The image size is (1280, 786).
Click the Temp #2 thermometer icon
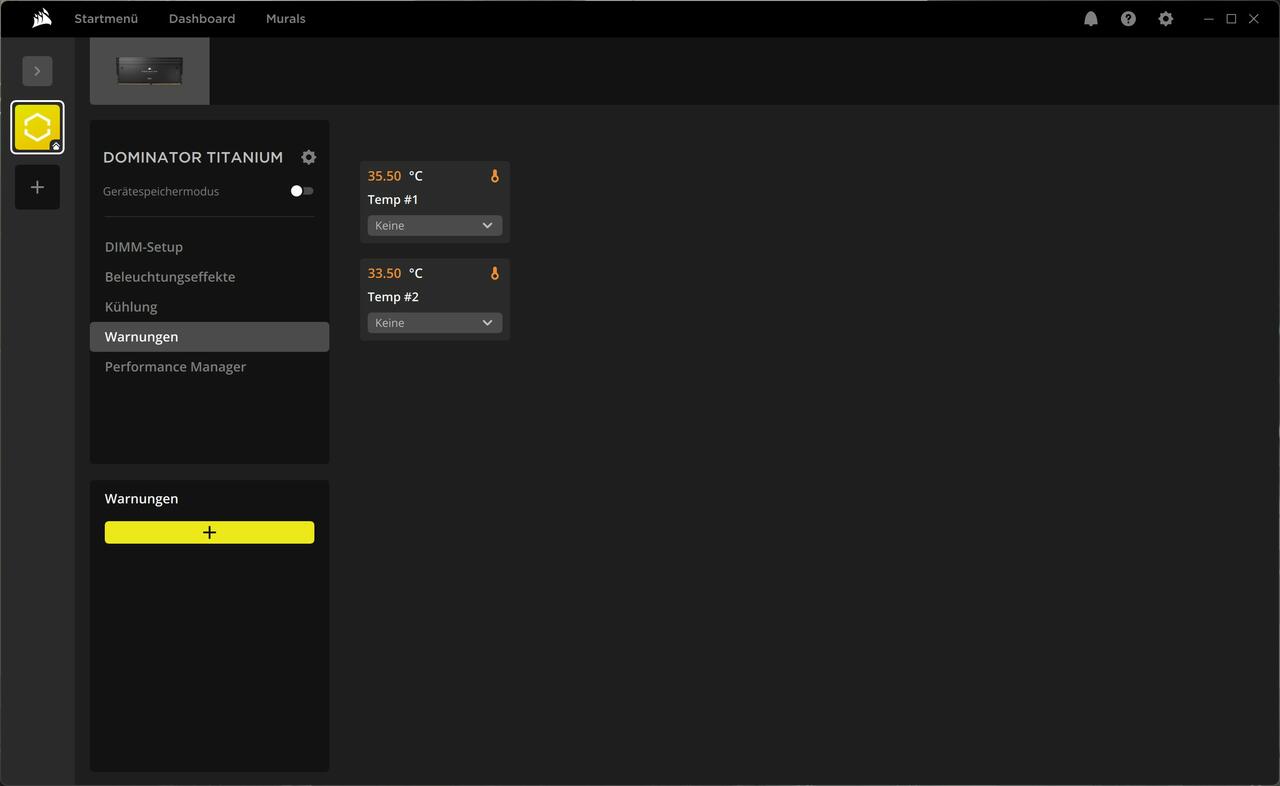pyautogui.click(x=494, y=273)
